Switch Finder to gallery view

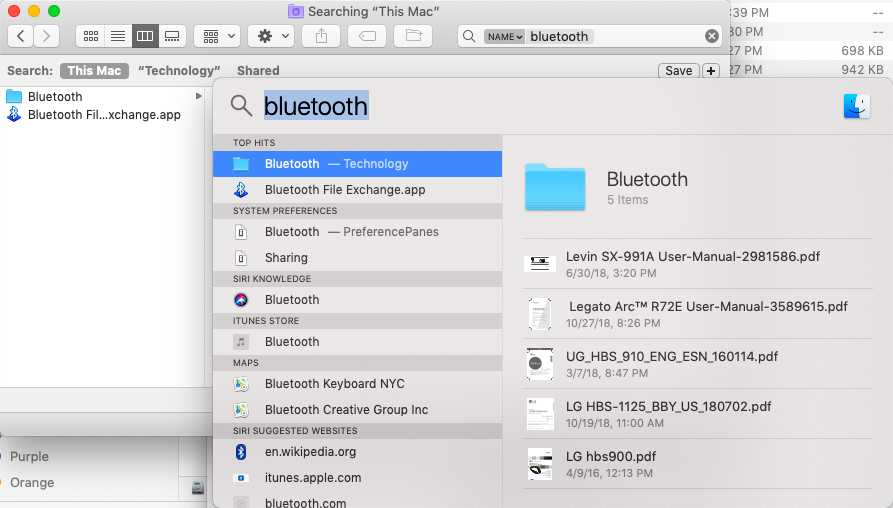click(x=172, y=36)
